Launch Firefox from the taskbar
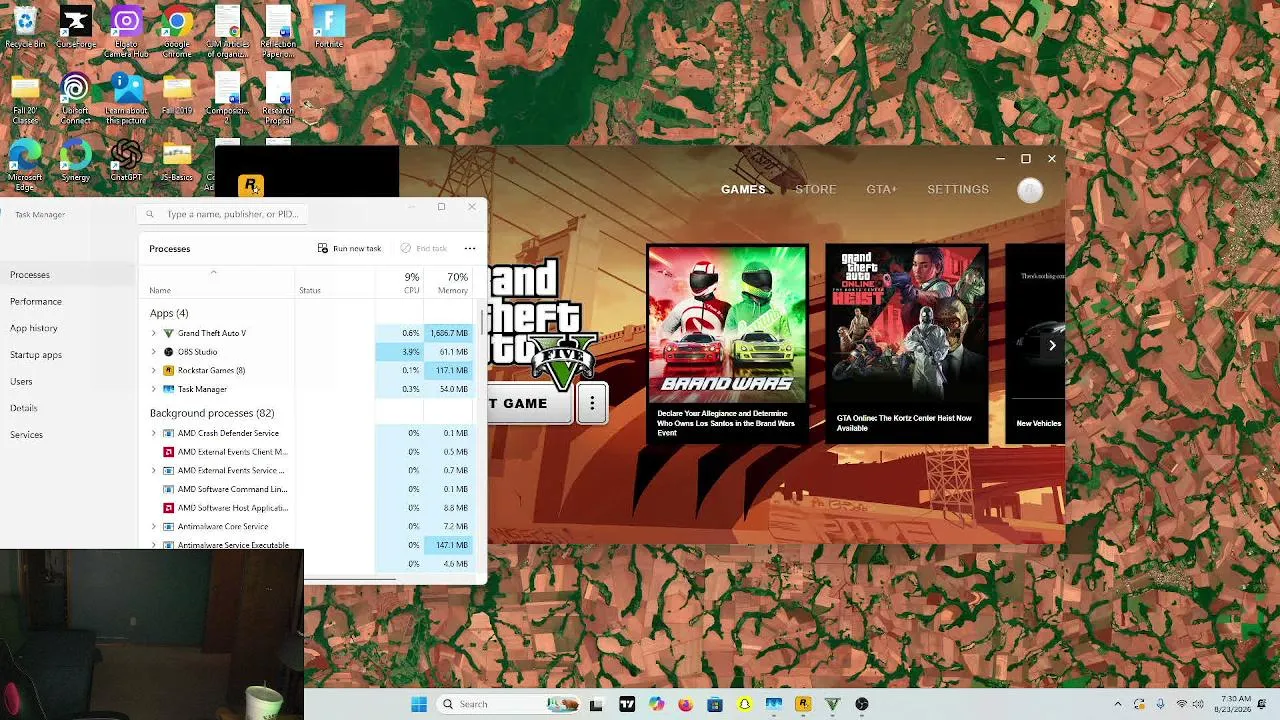 point(685,704)
